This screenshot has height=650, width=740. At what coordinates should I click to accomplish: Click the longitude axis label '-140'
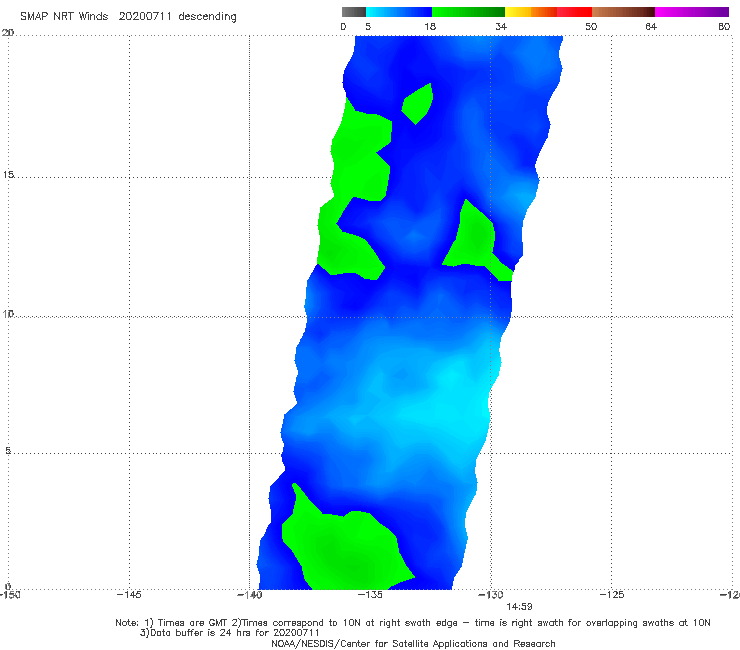[x=249, y=594]
